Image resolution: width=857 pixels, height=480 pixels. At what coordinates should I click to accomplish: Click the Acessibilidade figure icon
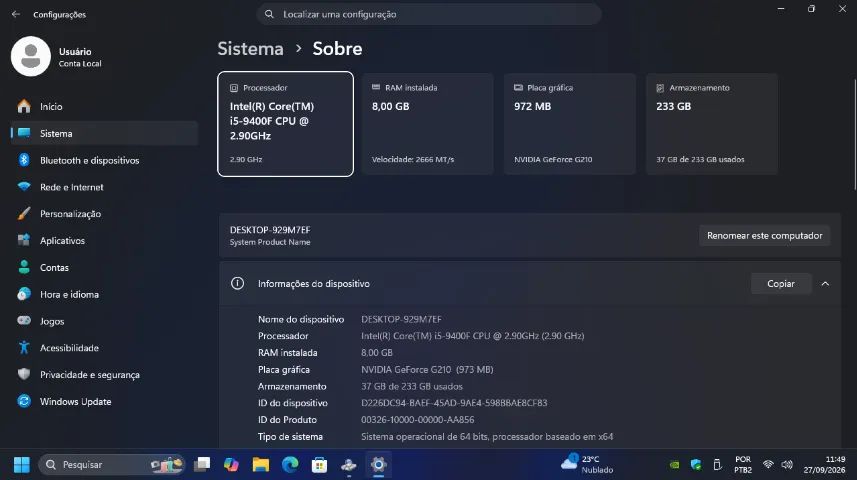[24, 347]
